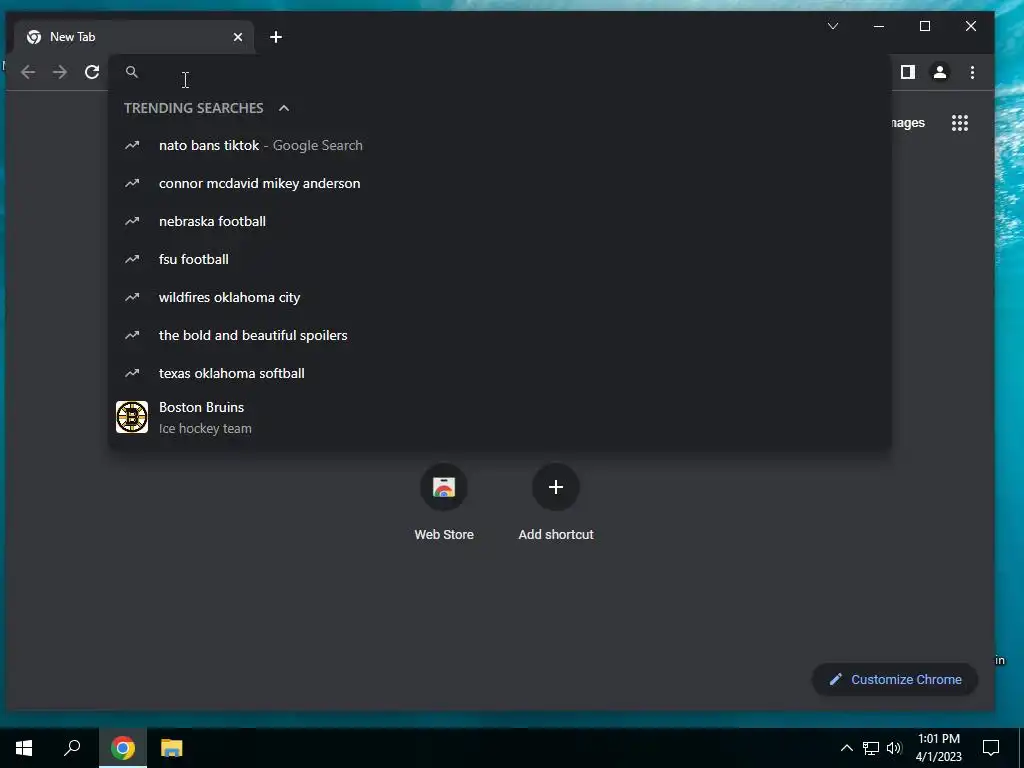Image resolution: width=1024 pixels, height=768 pixels.
Task: Choose 'nebraska football' suggestion
Action: (500, 221)
